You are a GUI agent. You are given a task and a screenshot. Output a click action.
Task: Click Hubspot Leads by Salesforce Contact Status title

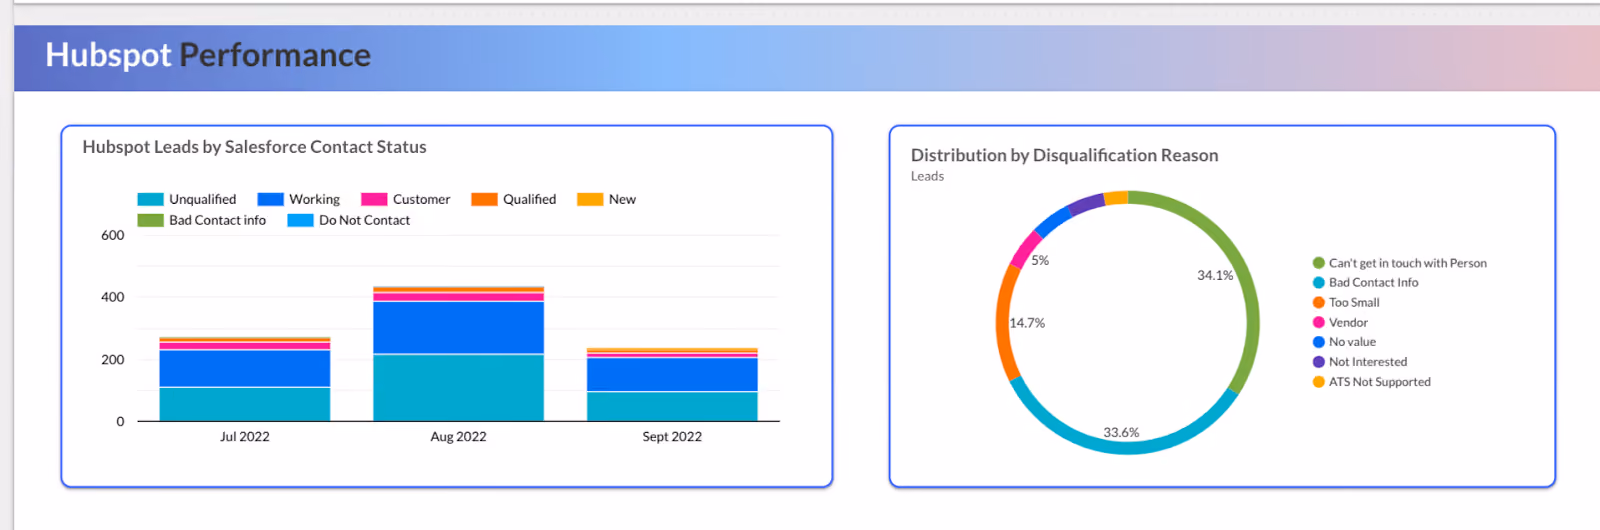pos(254,147)
